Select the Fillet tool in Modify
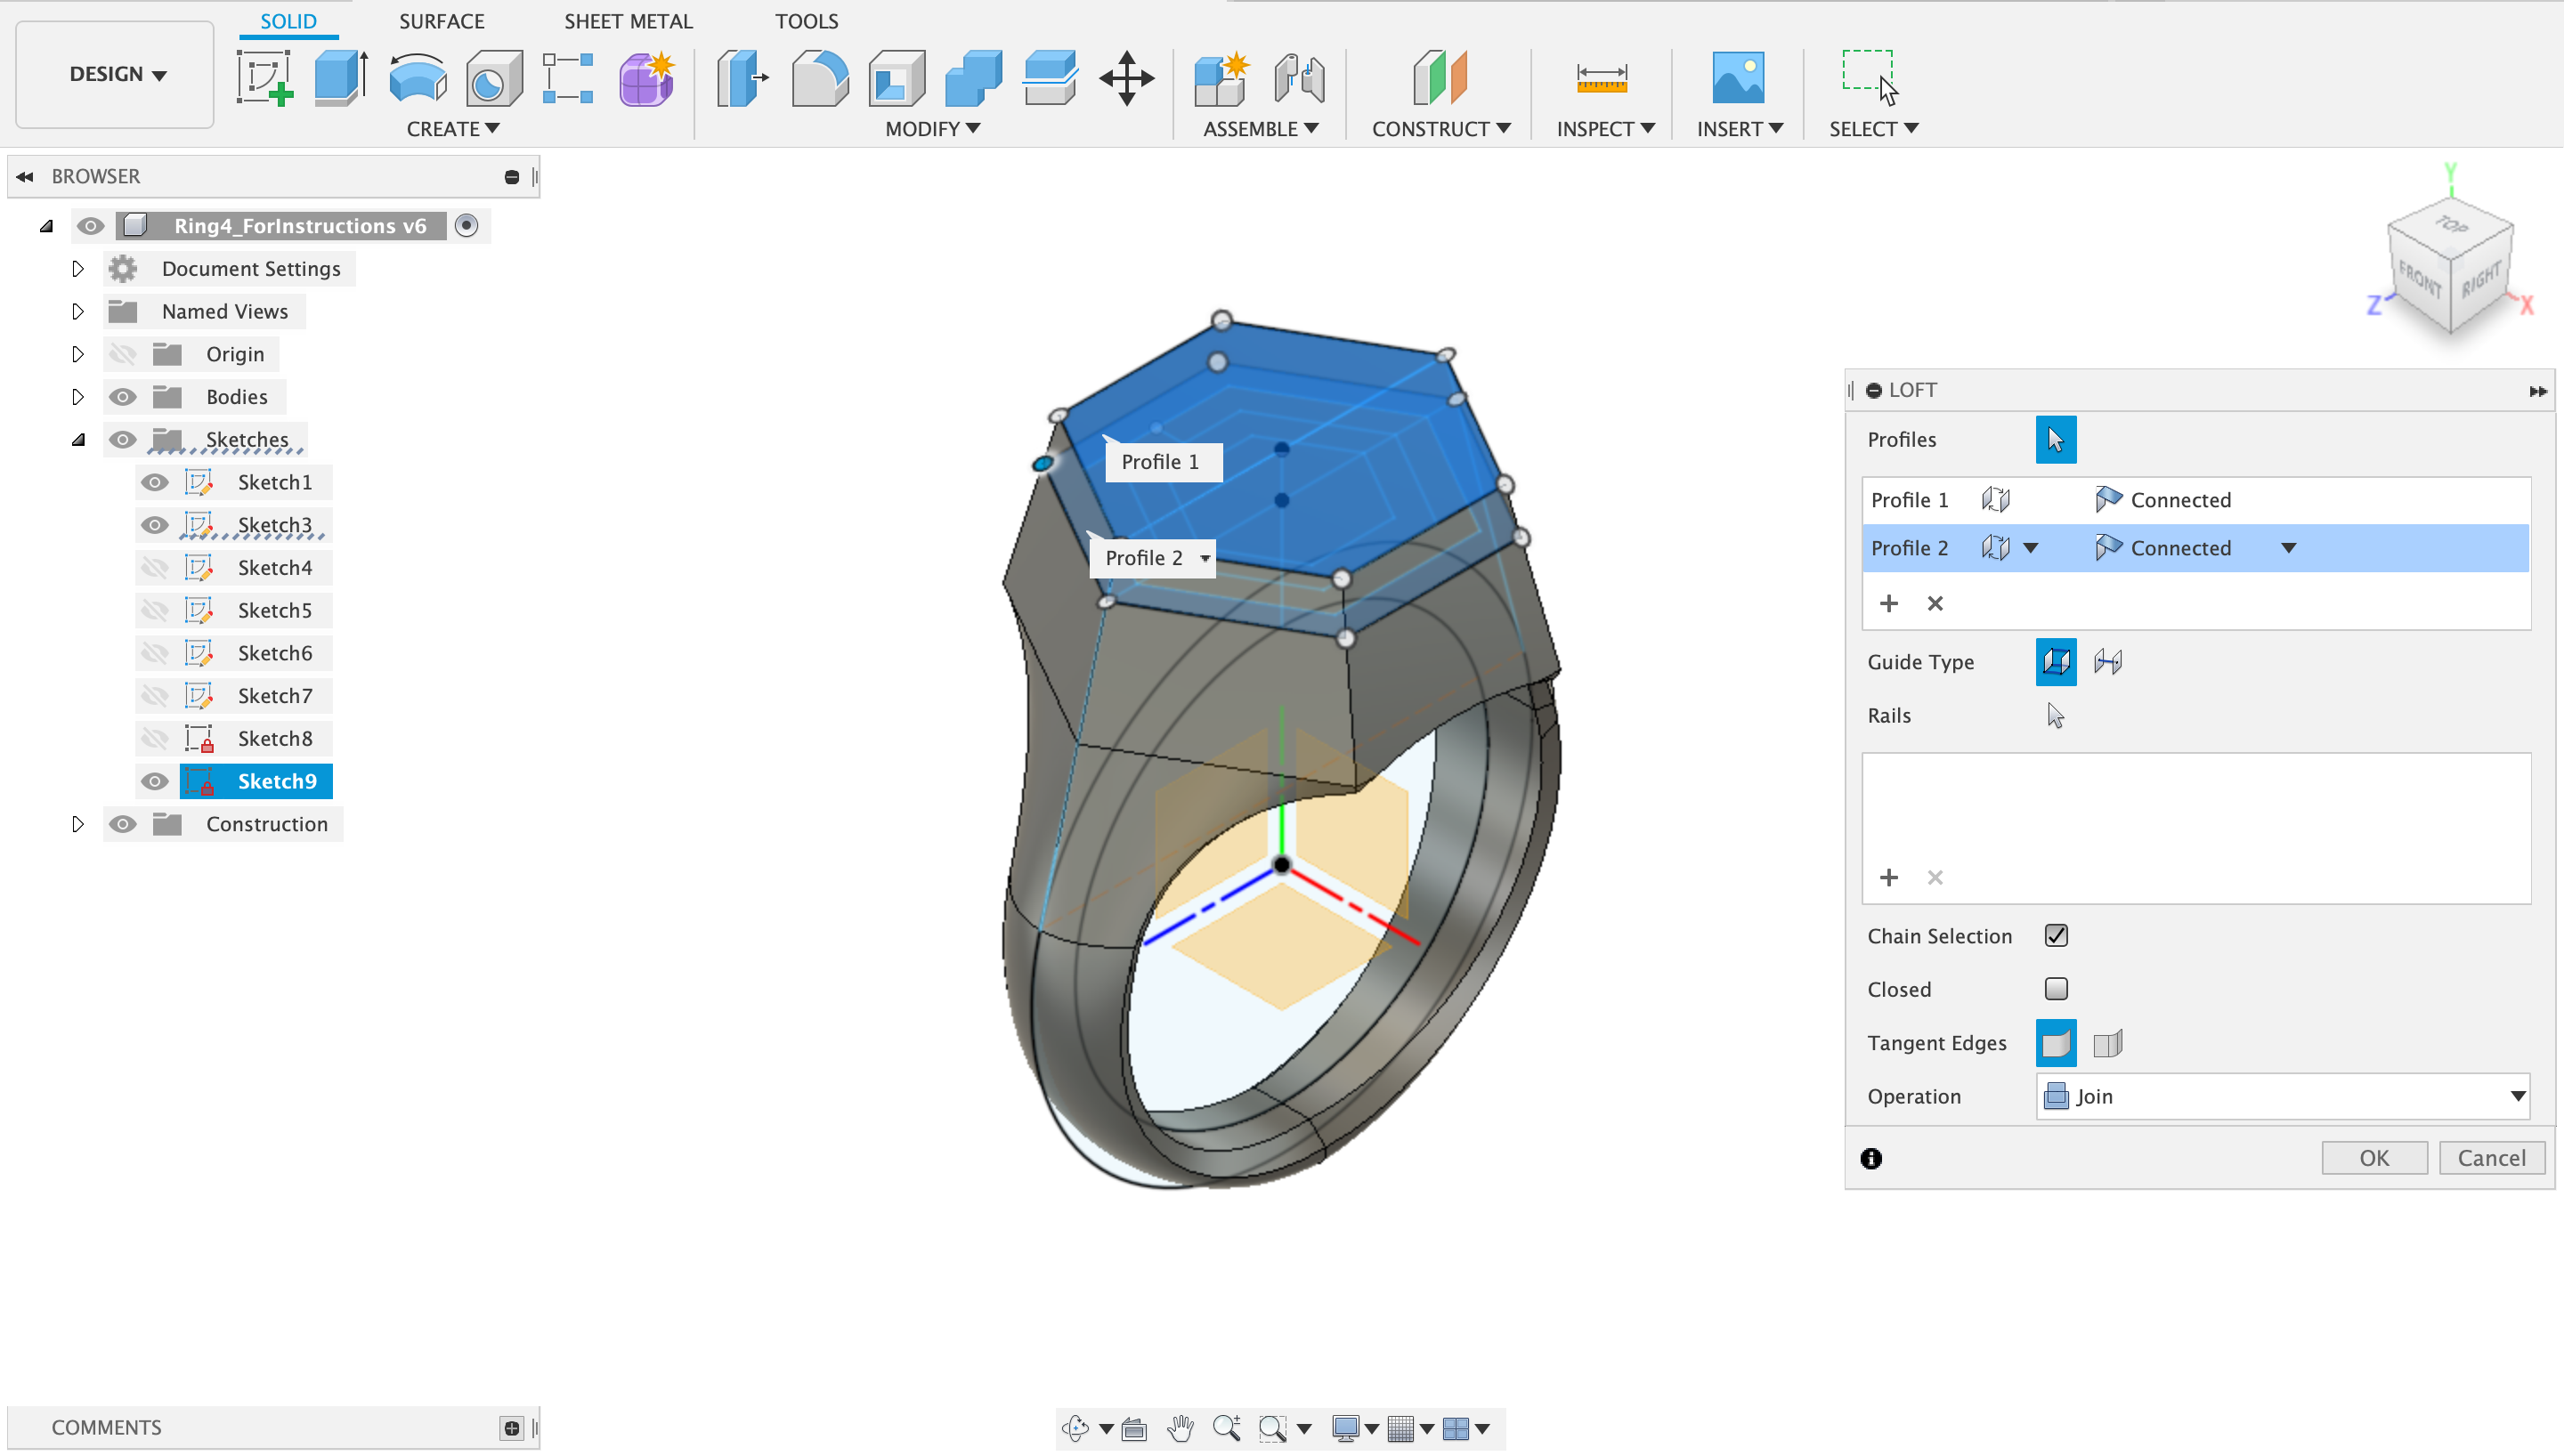The image size is (2564, 1456). (x=819, y=78)
